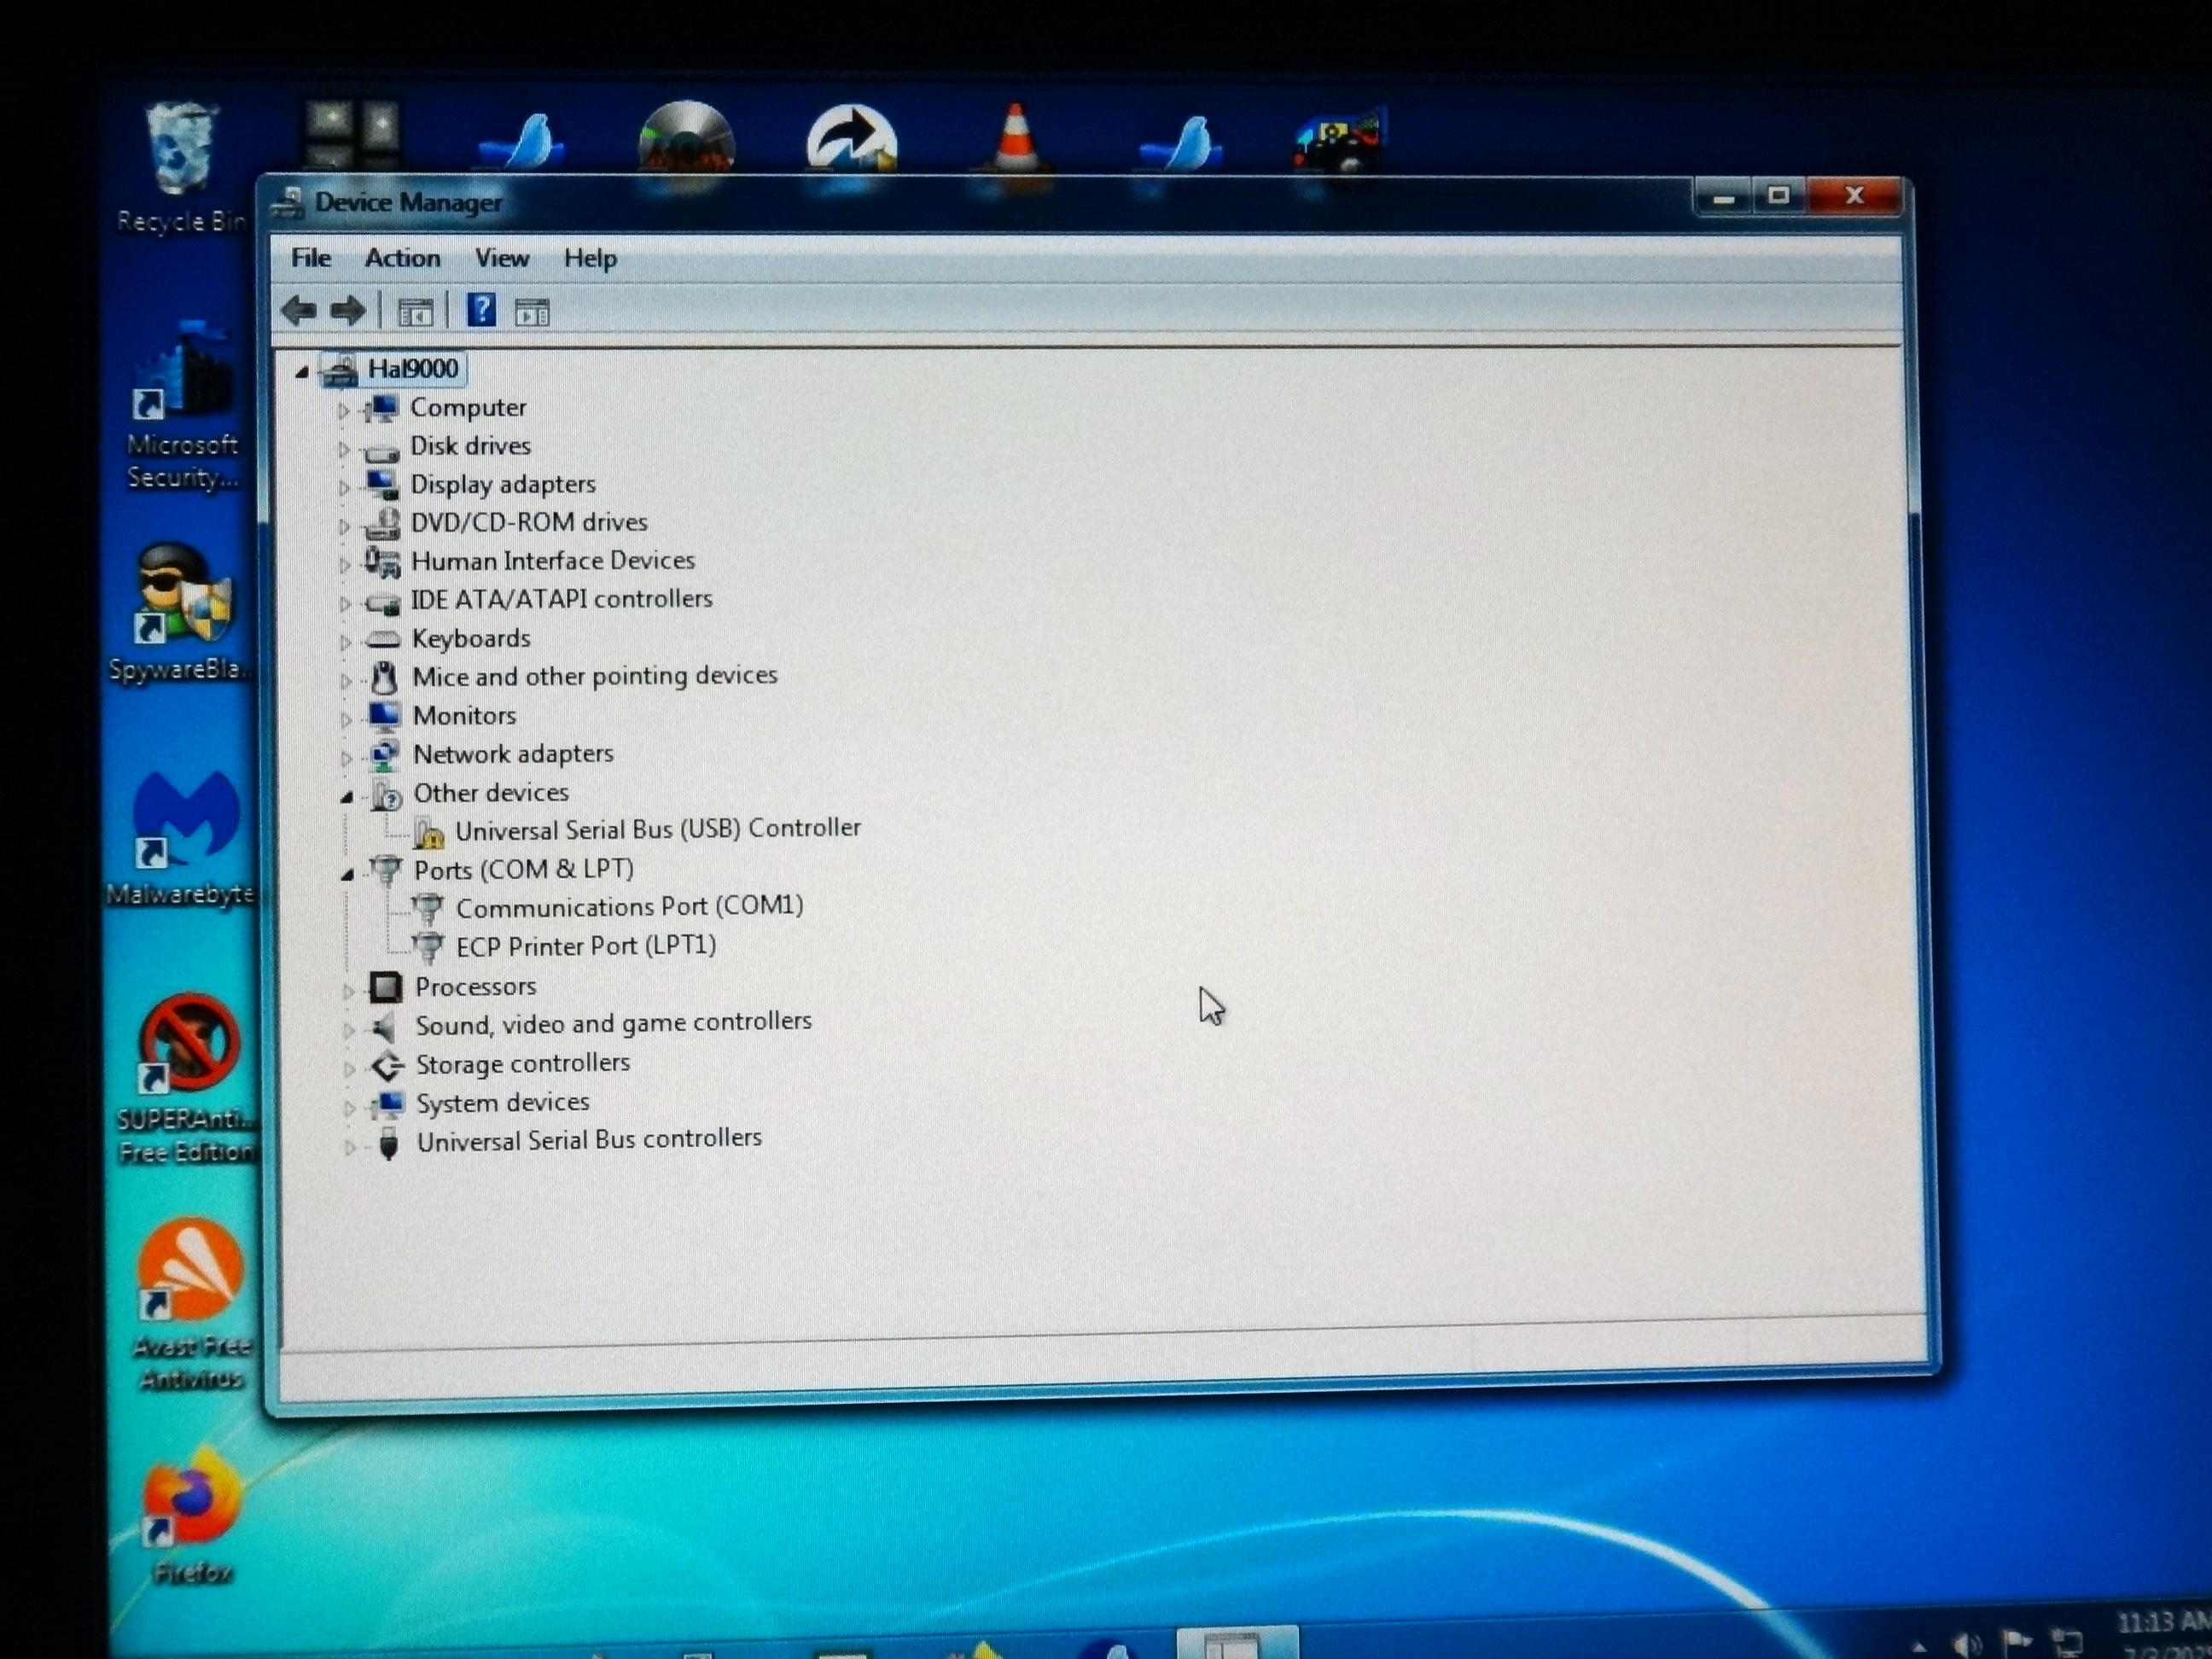
Task: Click the blue Help question mark icon
Action: pos(481,310)
